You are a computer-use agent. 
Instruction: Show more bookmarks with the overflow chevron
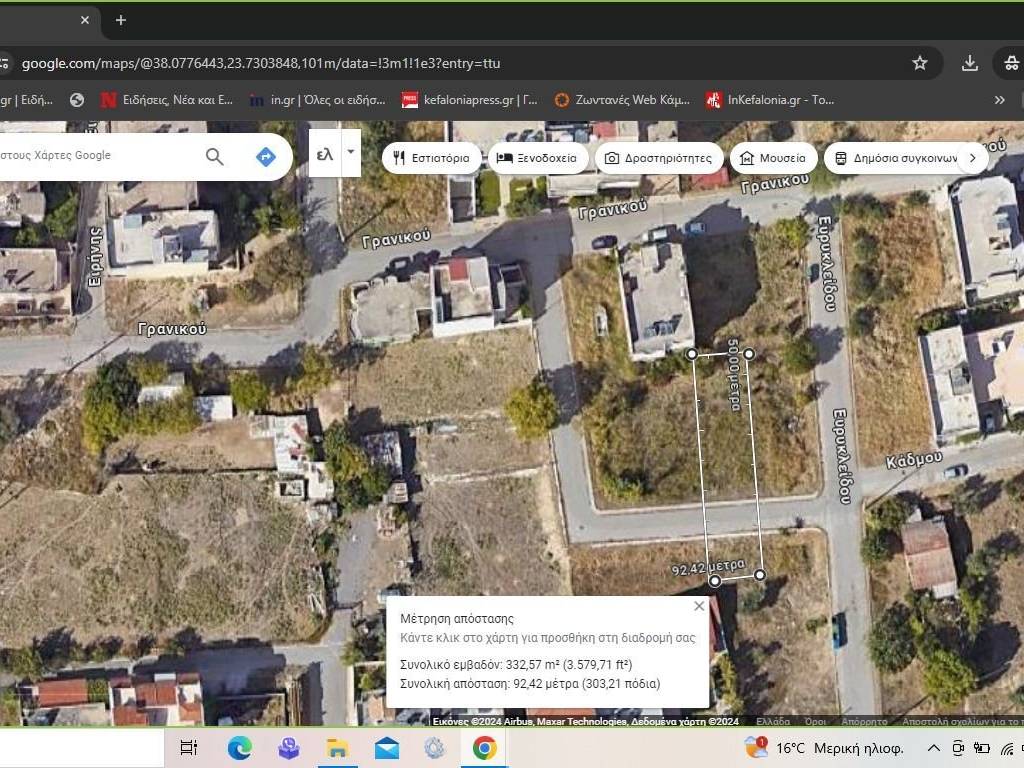click(x=998, y=100)
